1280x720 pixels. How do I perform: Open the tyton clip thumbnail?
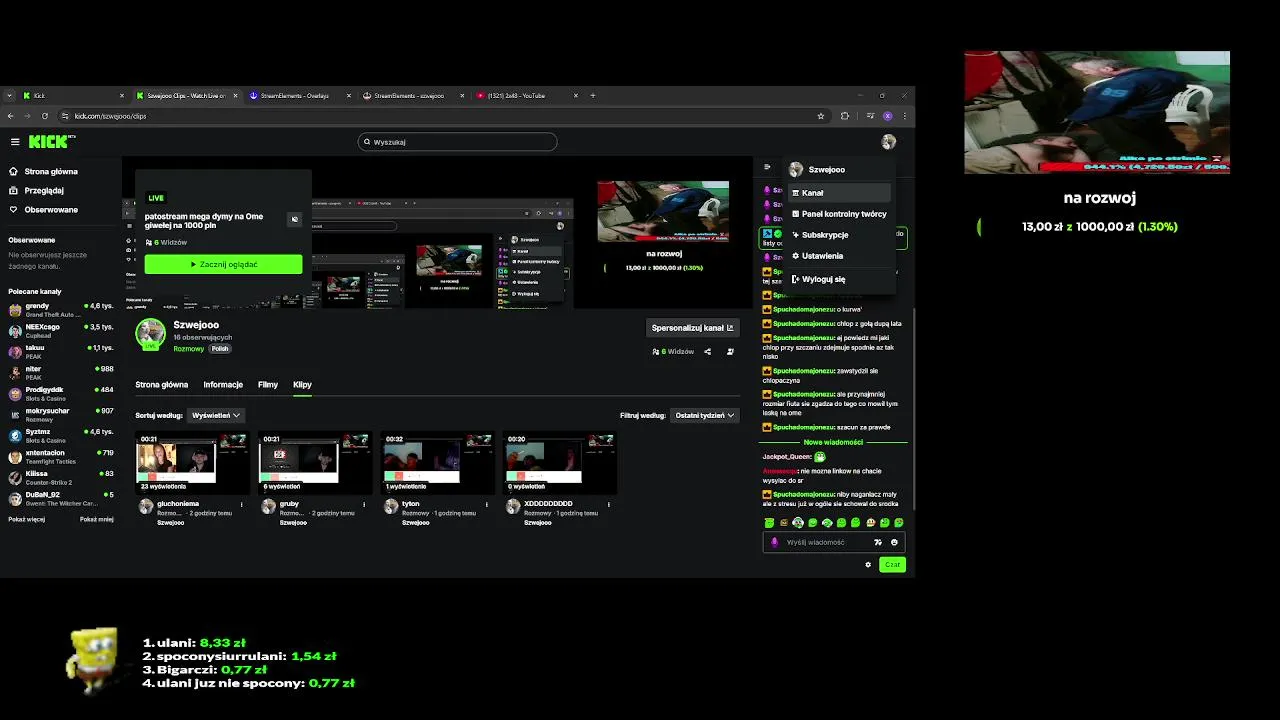click(437, 461)
